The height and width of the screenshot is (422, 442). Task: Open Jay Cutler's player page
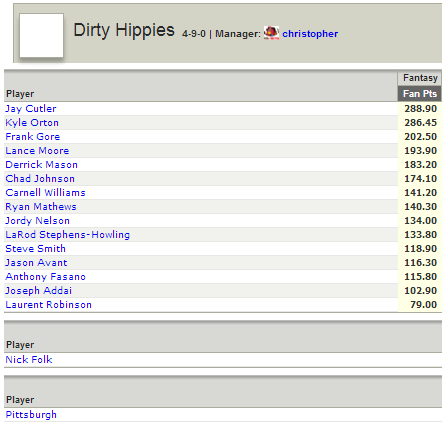pyautogui.click(x=31, y=109)
